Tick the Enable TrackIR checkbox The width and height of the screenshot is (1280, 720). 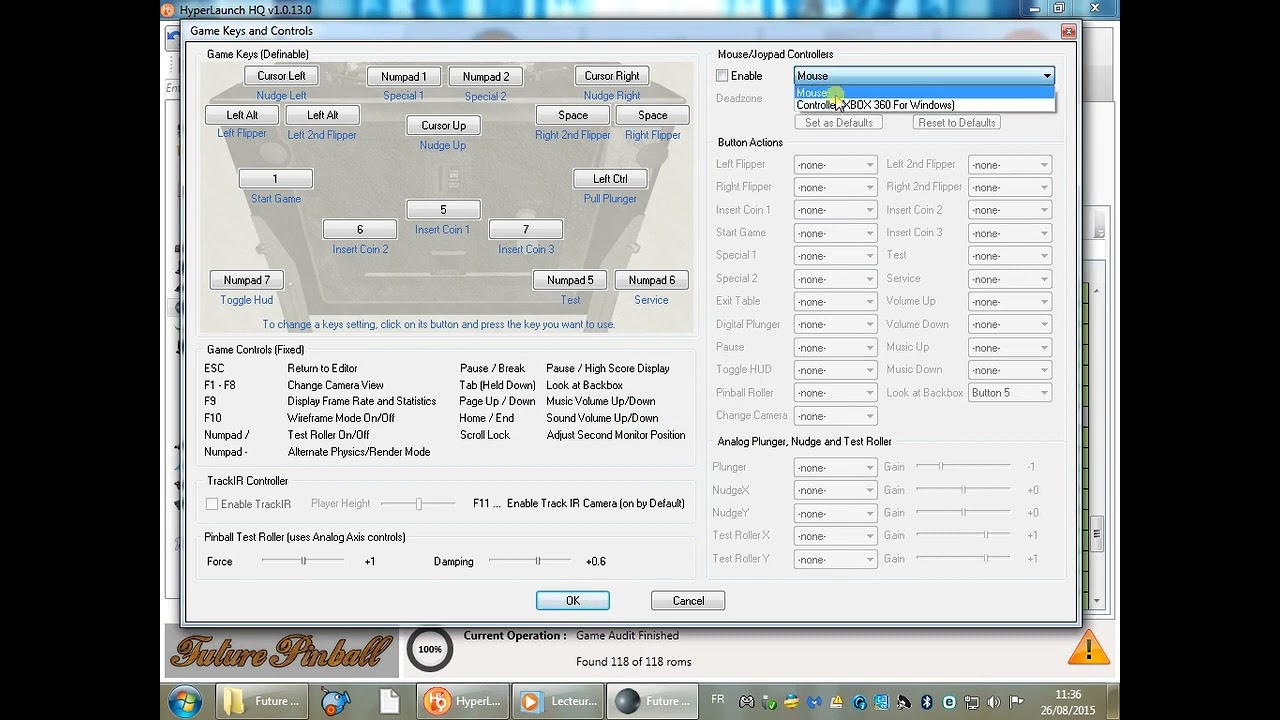pos(212,504)
